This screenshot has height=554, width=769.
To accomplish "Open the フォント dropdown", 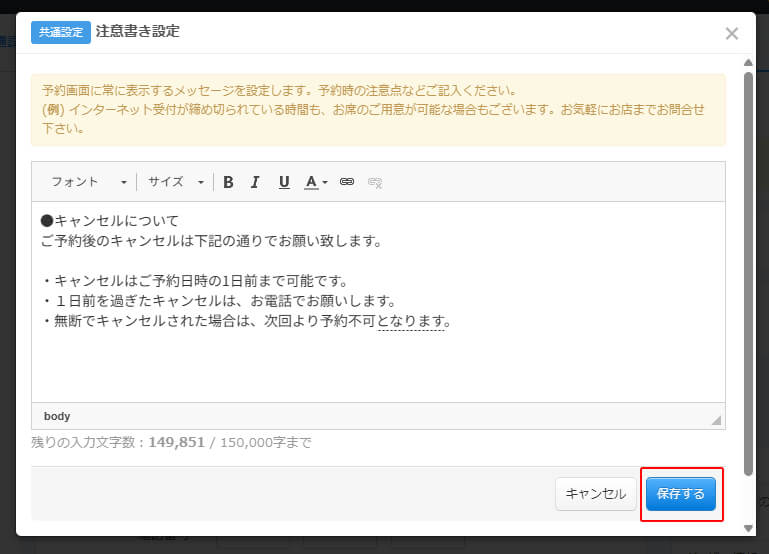I will pyautogui.click(x=88, y=182).
